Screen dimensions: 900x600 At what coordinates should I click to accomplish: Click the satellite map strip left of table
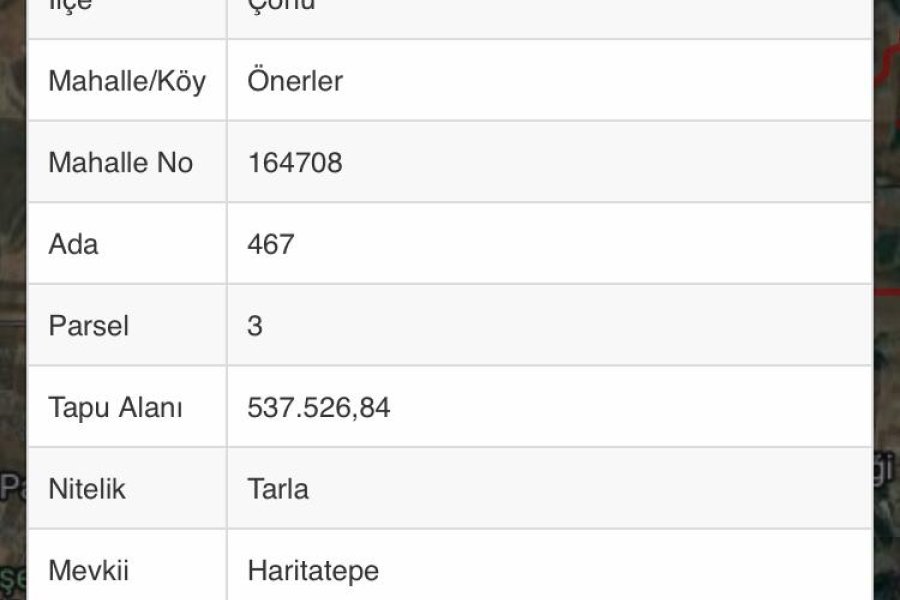[x=13, y=300]
